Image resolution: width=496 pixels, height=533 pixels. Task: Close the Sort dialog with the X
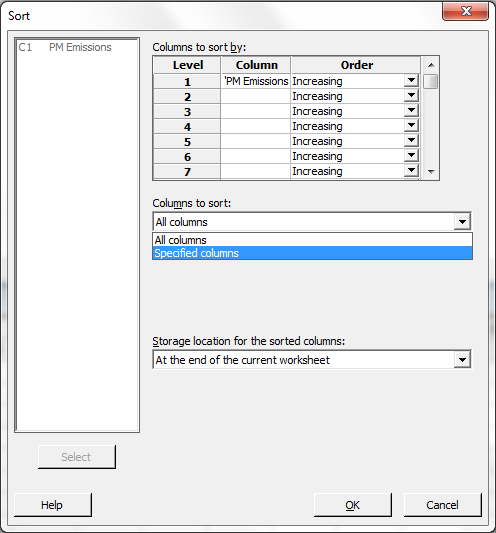click(x=465, y=11)
